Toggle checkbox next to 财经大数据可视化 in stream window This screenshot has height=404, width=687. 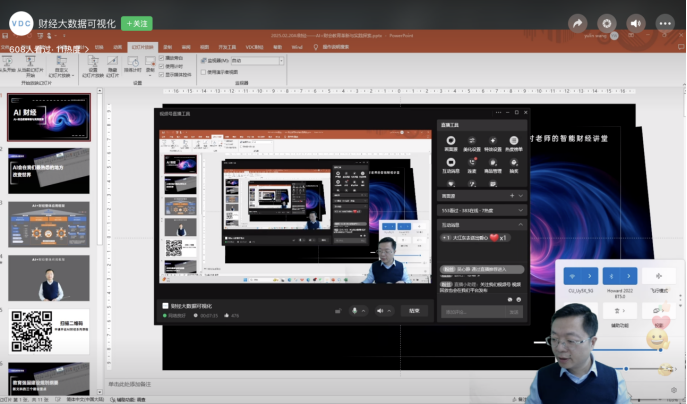click(x=166, y=306)
